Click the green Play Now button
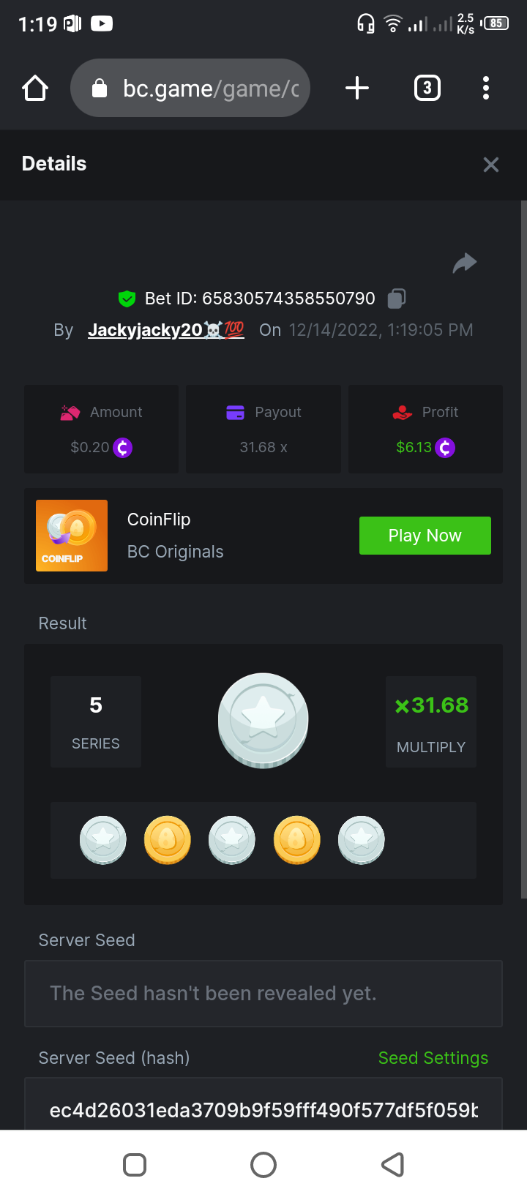 click(x=425, y=535)
